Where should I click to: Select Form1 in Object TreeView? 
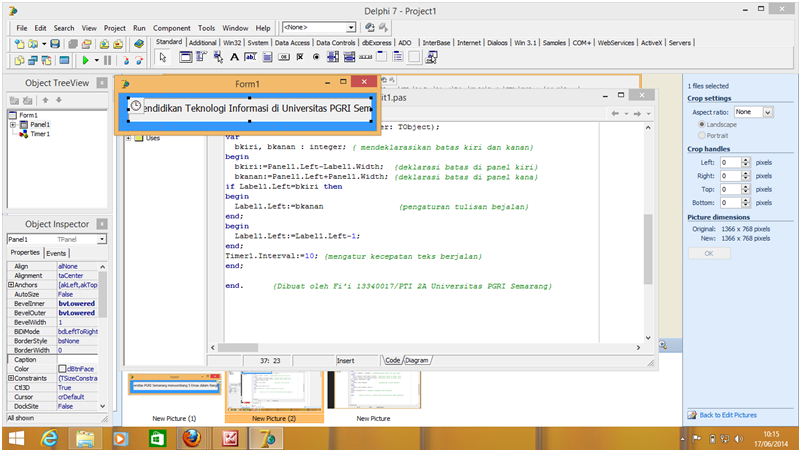[x=28, y=115]
